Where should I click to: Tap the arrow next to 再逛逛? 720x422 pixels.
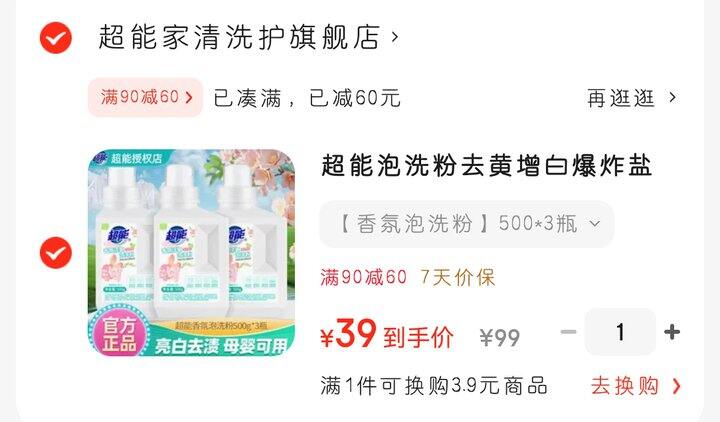[x=672, y=97]
